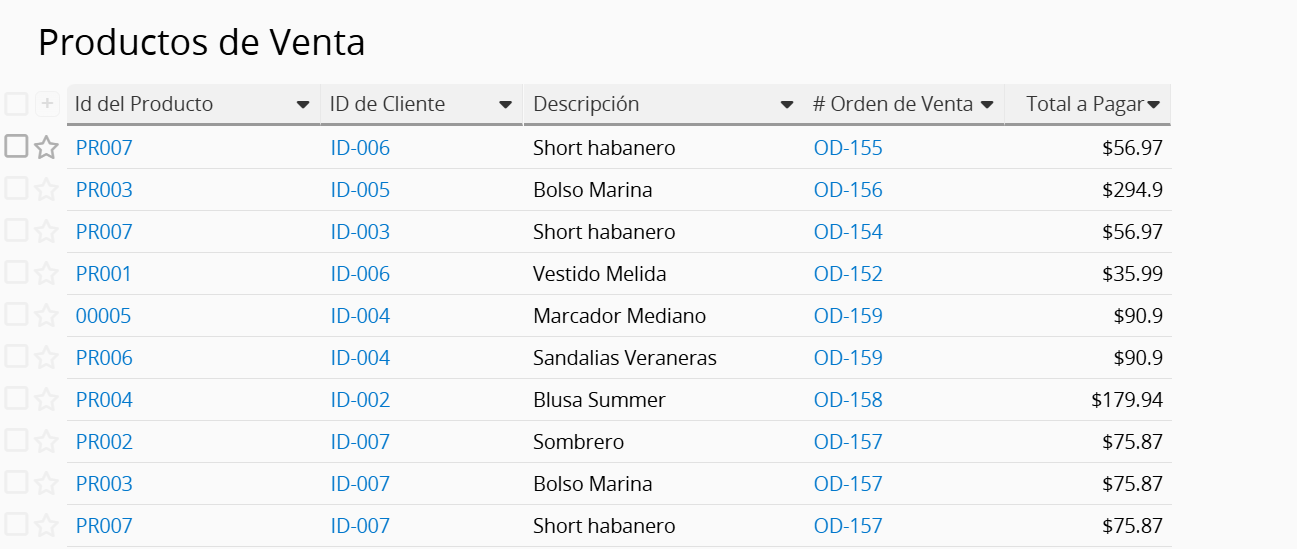Open the Id del Producto column dropdown
This screenshot has width=1297, height=549.
click(x=303, y=105)
